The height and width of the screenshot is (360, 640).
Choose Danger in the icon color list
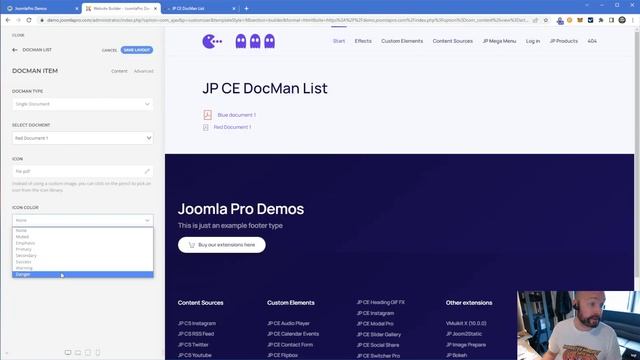click(82, 275)
